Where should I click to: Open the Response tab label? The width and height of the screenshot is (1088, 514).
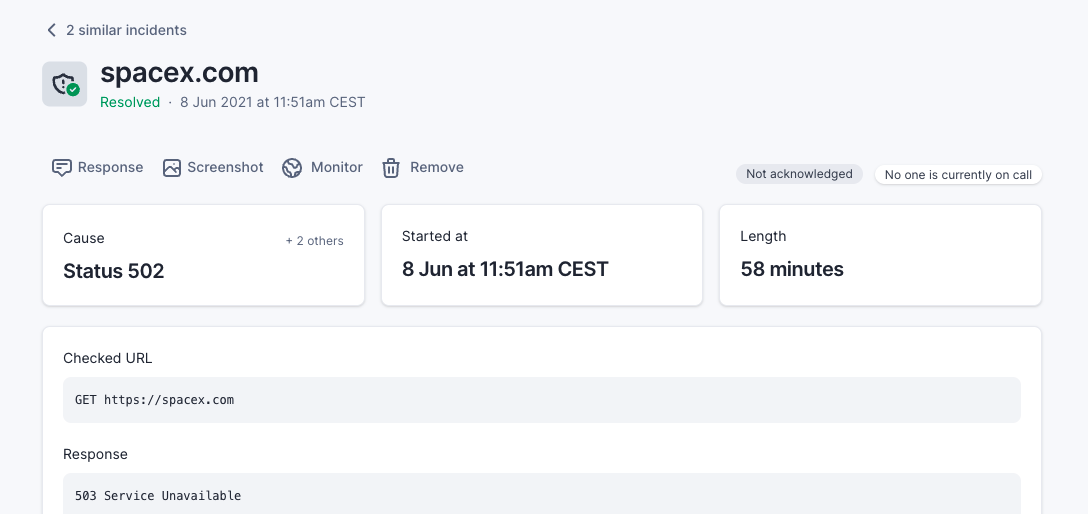pos(110,167)
